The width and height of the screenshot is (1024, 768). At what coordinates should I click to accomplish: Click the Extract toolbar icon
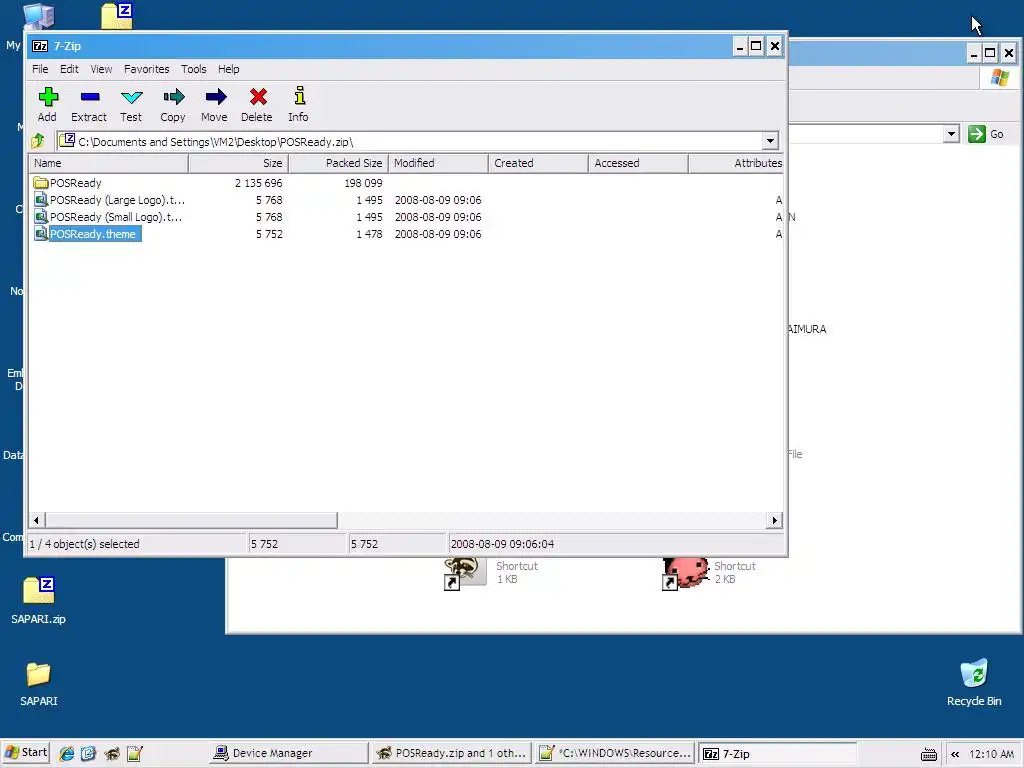(89, 97)
